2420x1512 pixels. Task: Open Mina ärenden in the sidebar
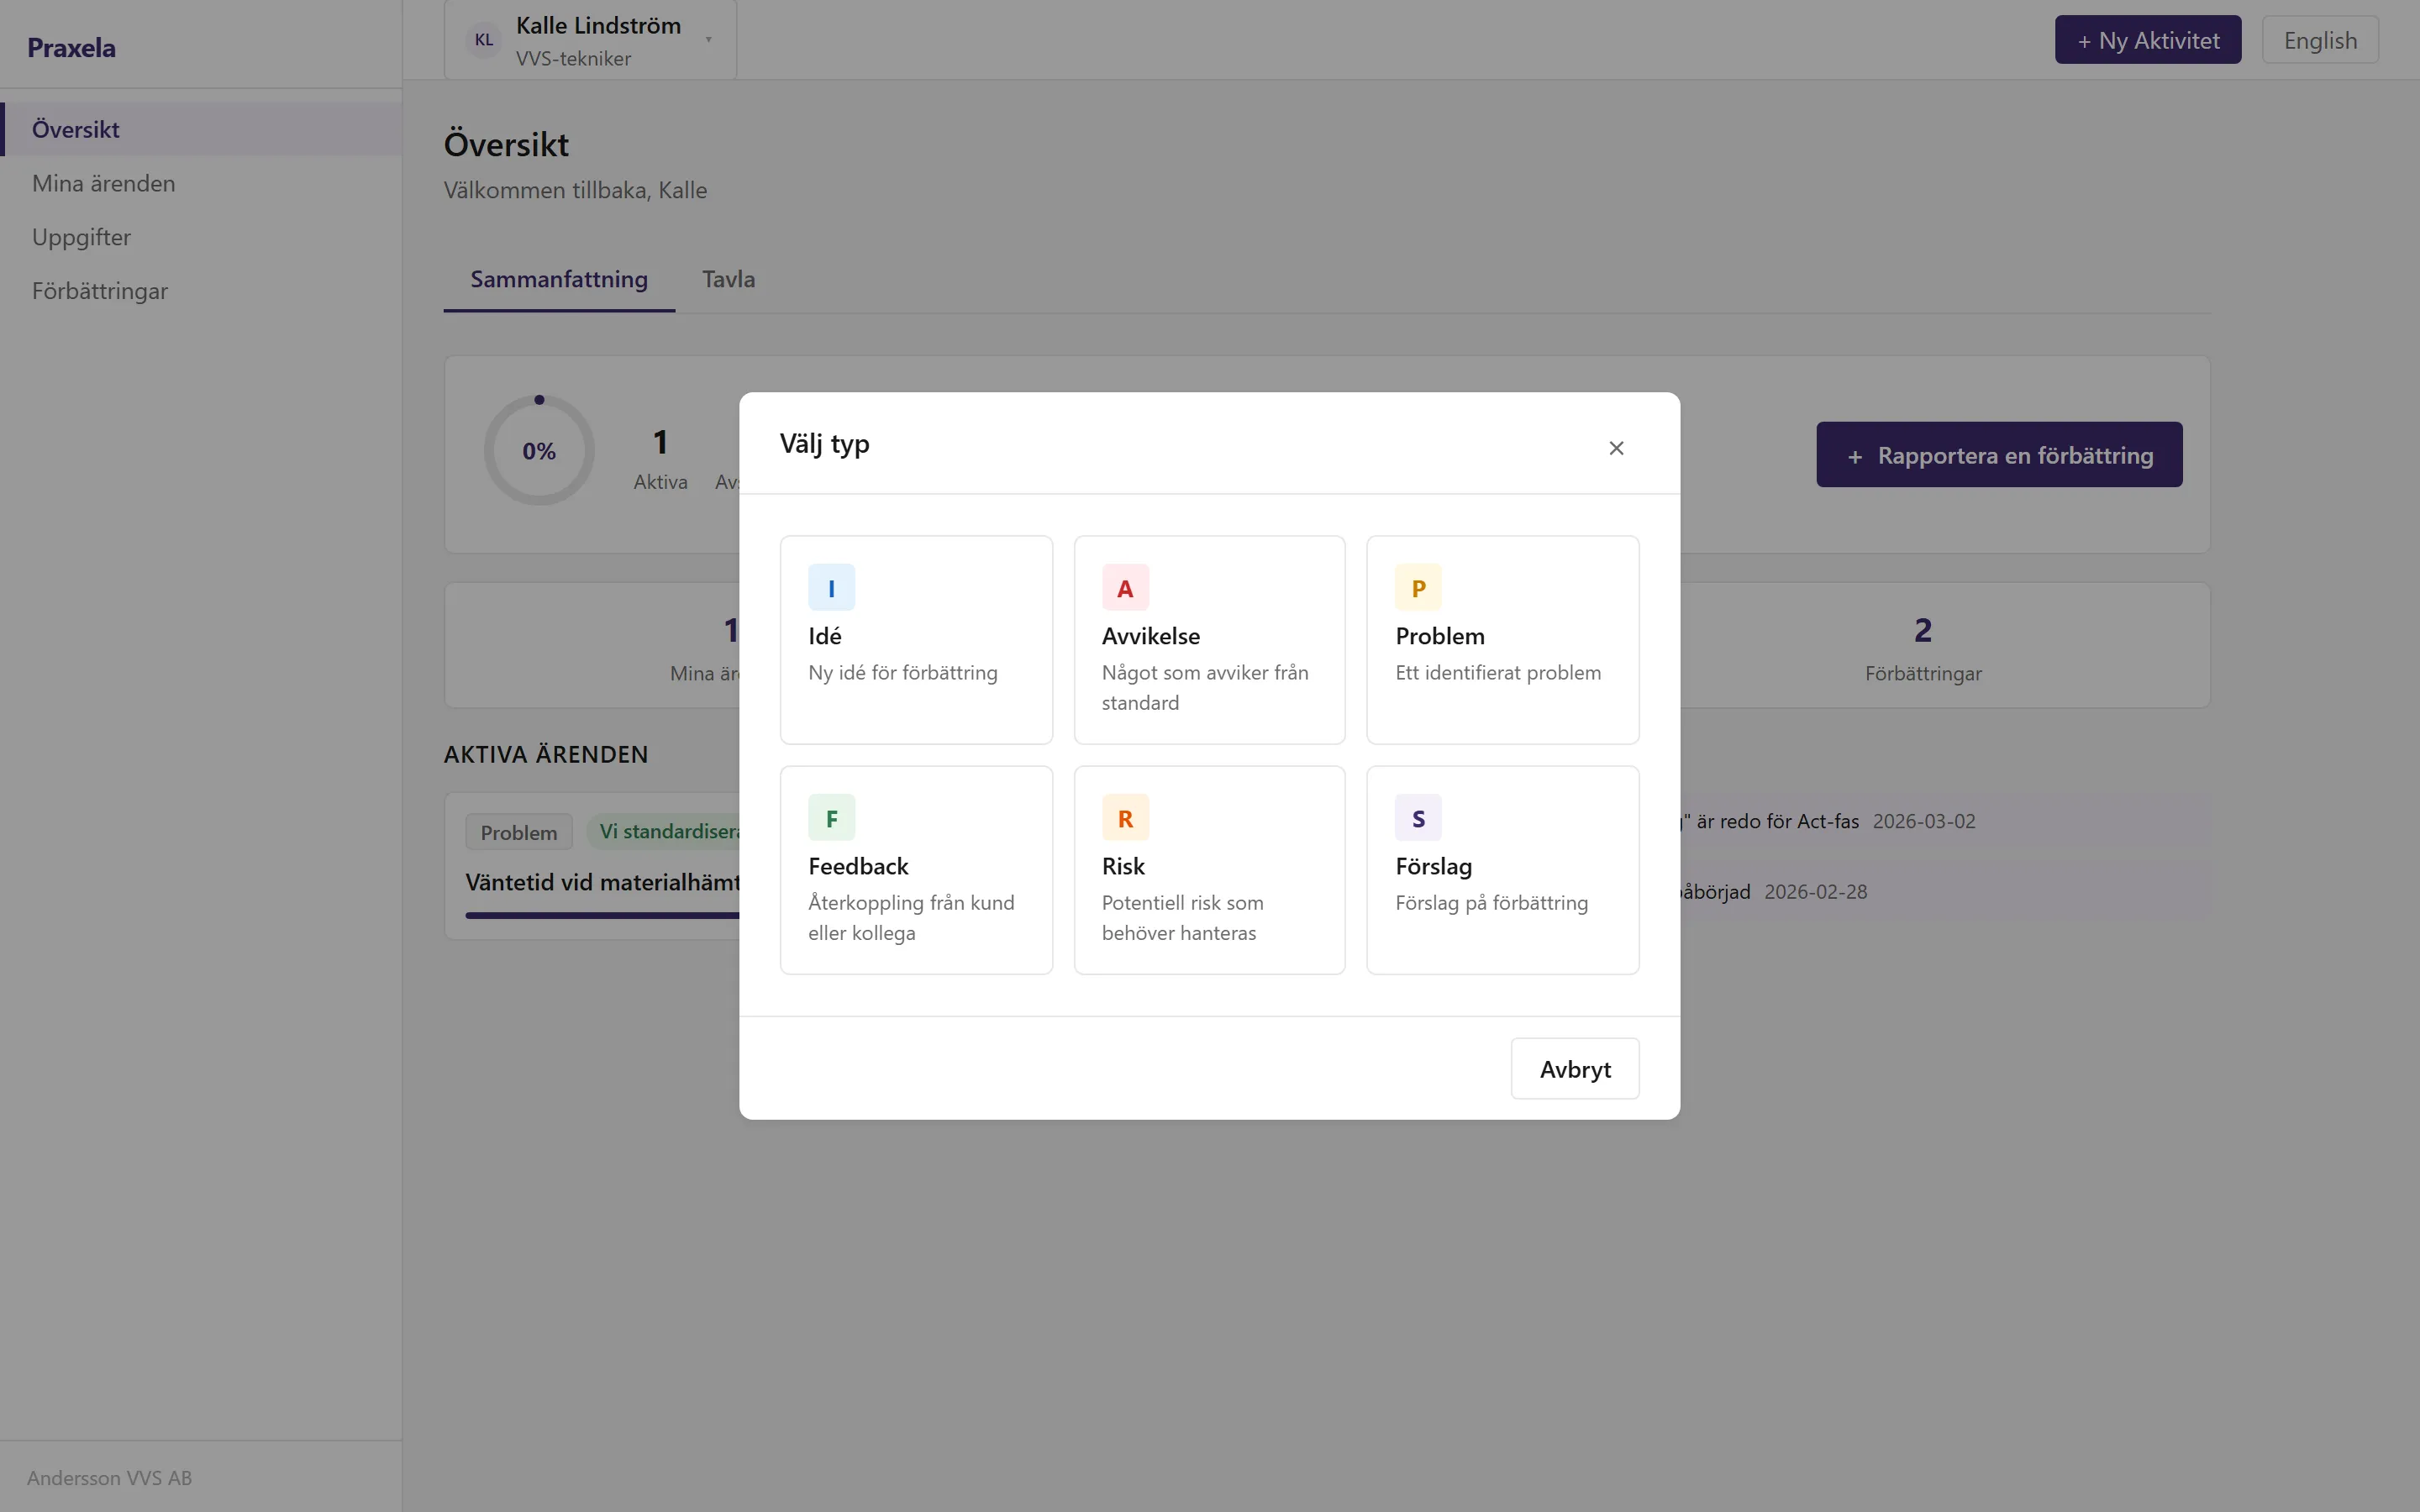pos(201,183)
